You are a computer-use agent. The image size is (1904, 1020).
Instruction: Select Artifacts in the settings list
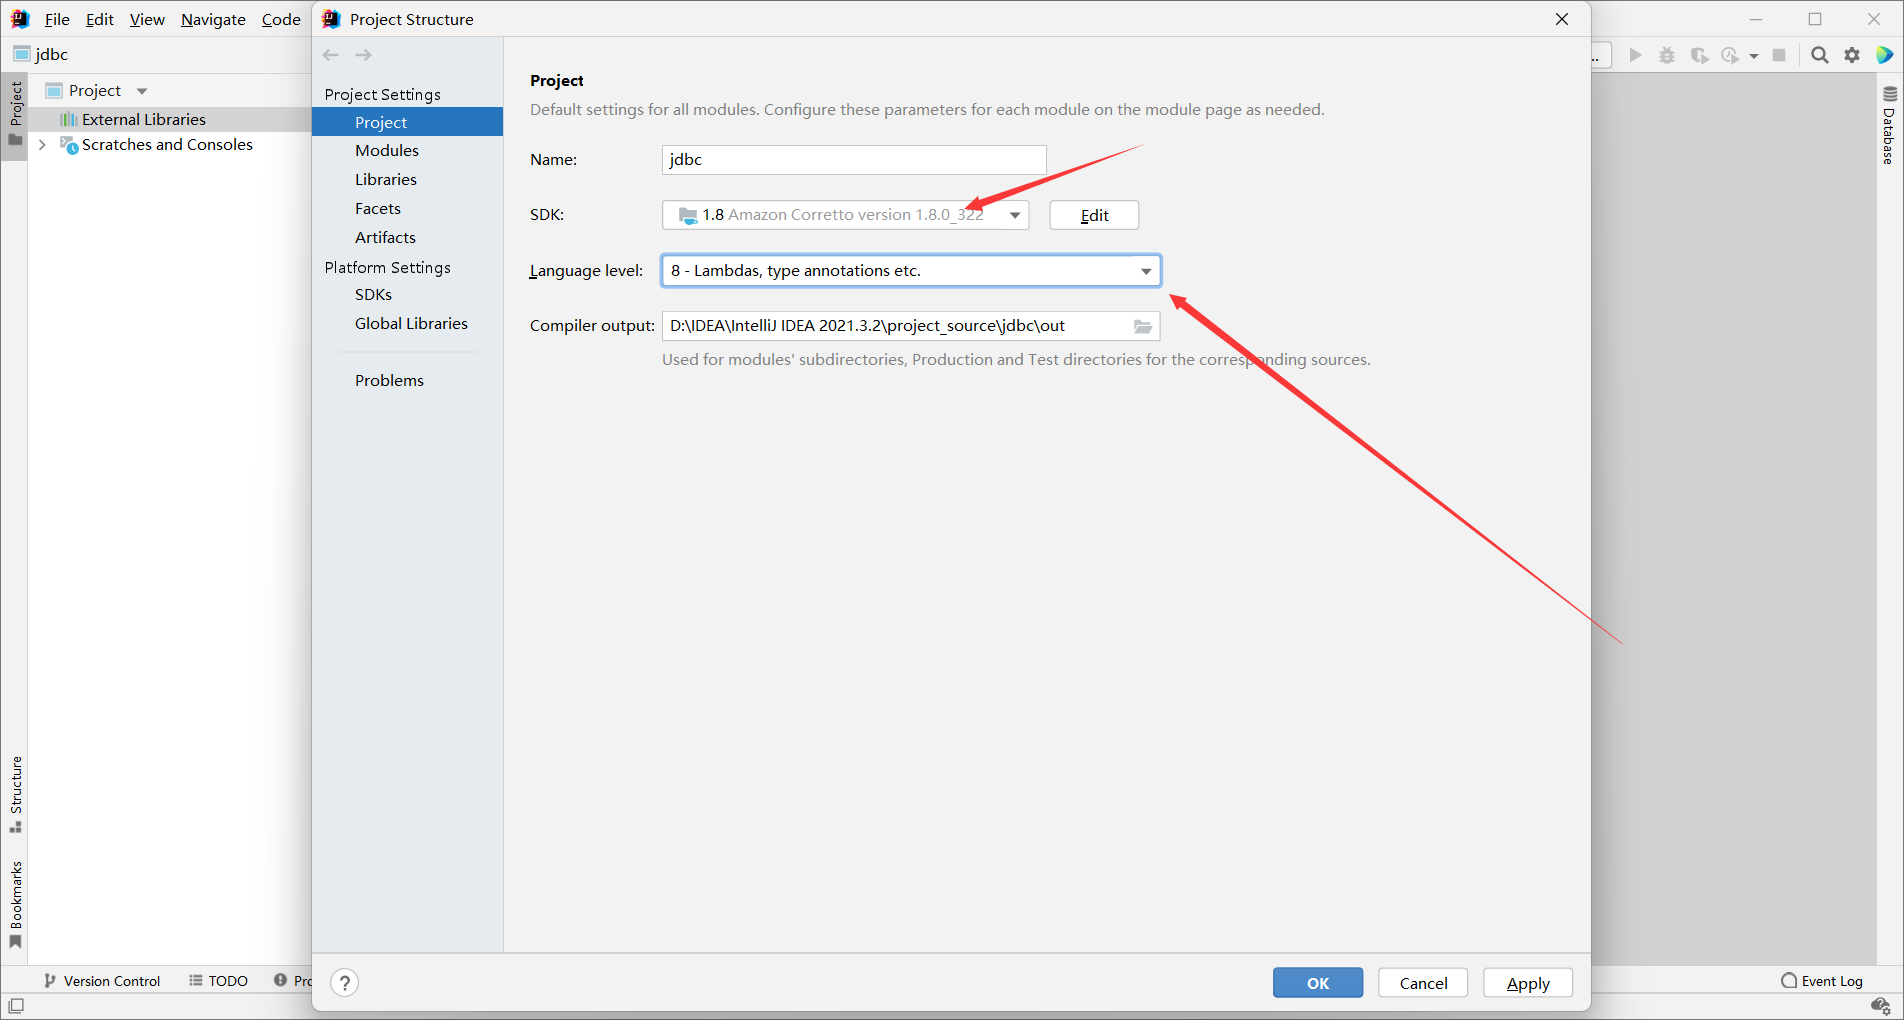point(385,238)
